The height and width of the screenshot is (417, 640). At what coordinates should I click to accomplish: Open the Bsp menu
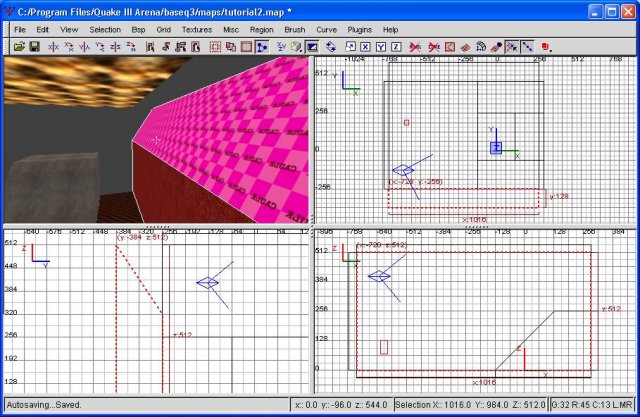point(138,29)
